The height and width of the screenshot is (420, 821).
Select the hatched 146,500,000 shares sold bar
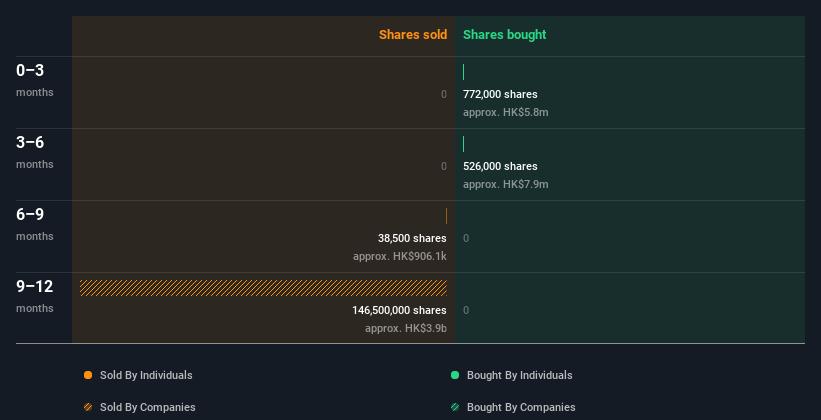tap(263, 288)
